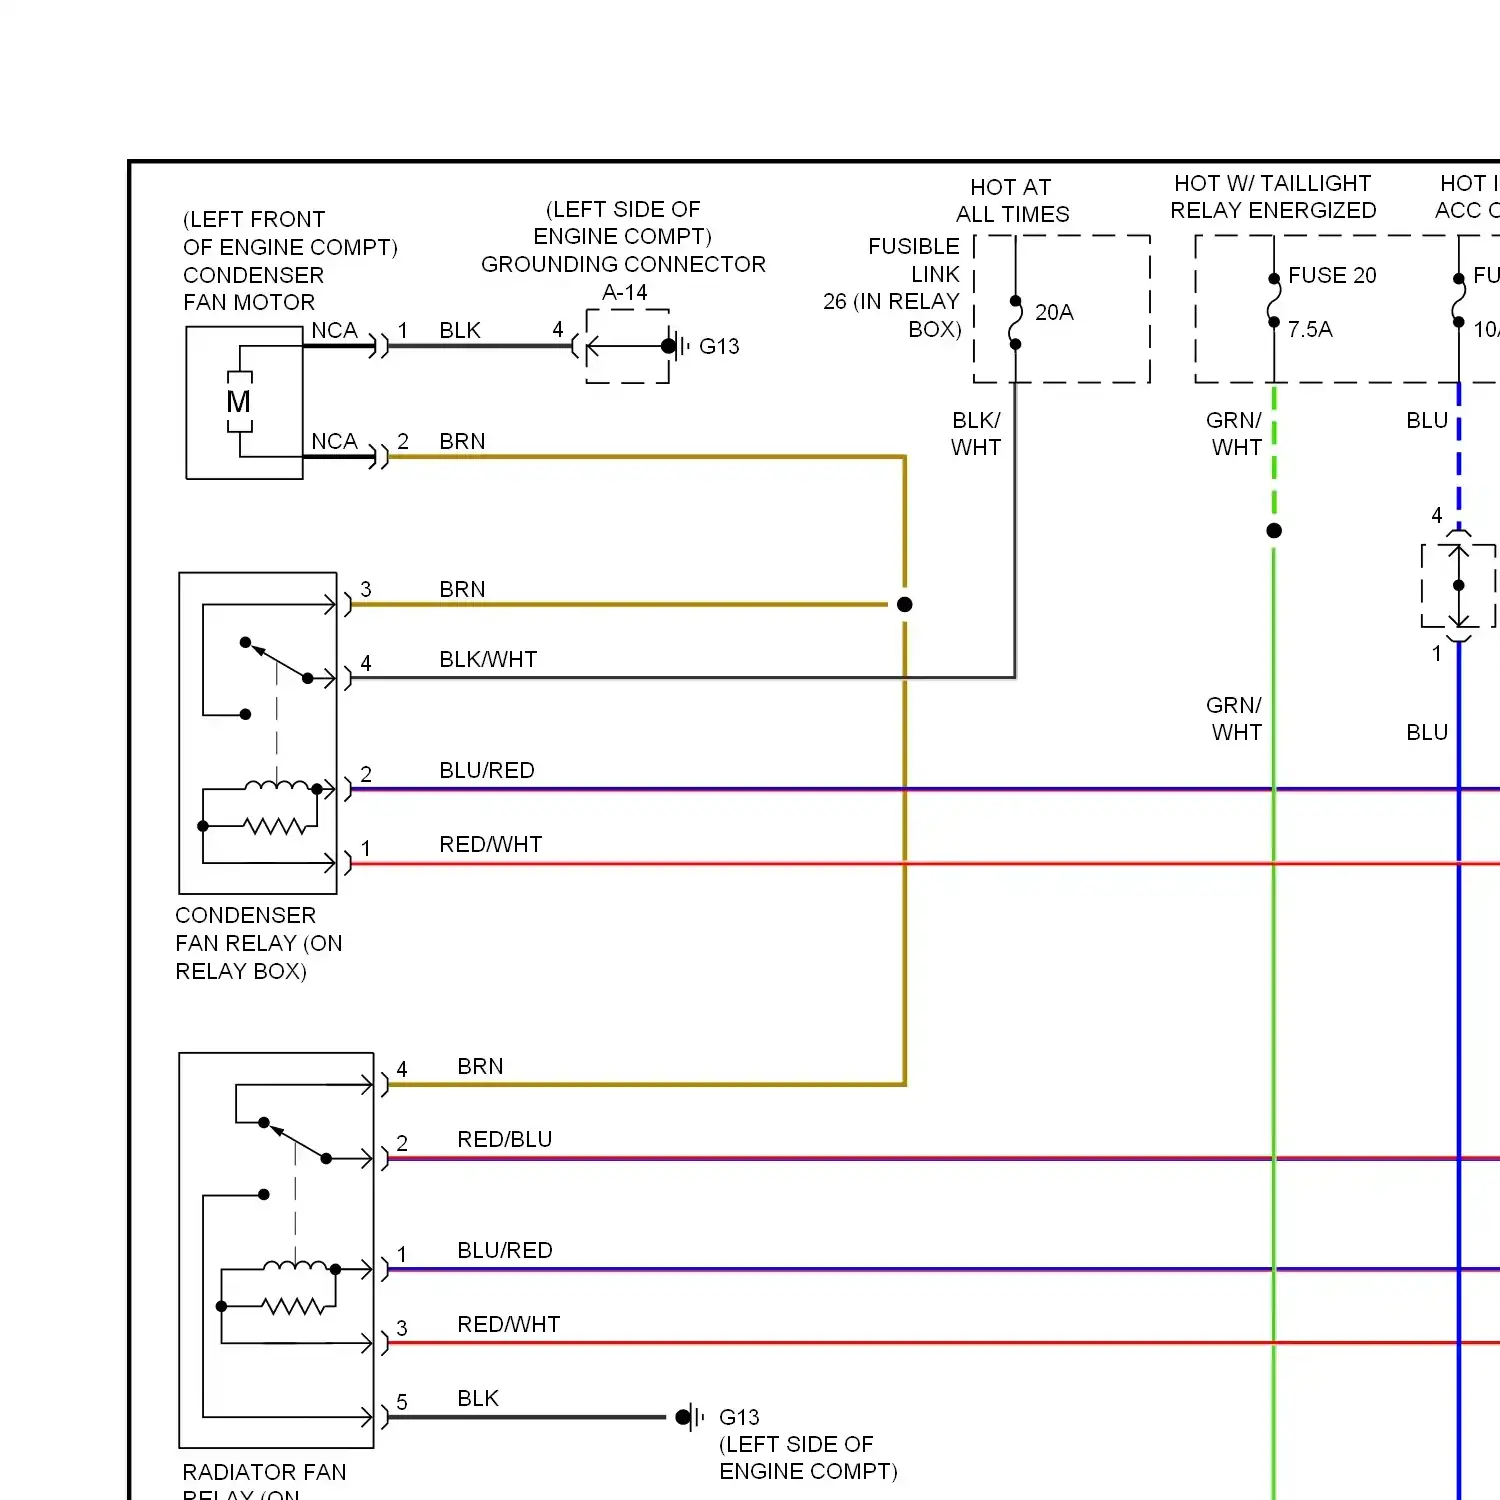Select 'BLU/RED' label on condenser relay pin 2
Image resolution: width=1500 pixels, height=1500 pixels.
487,770
